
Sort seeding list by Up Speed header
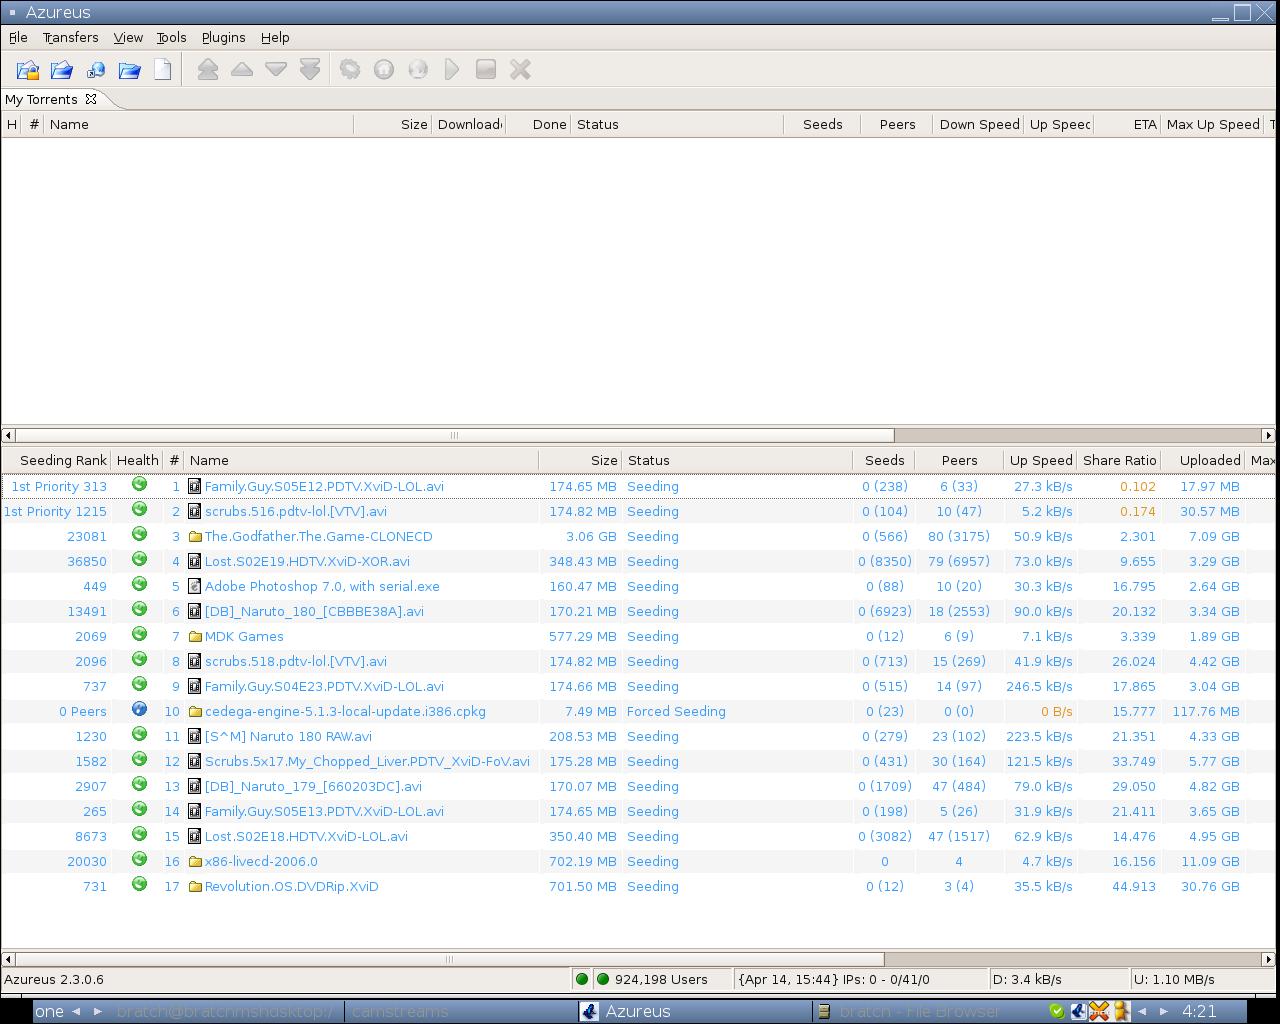[1041, 460]
